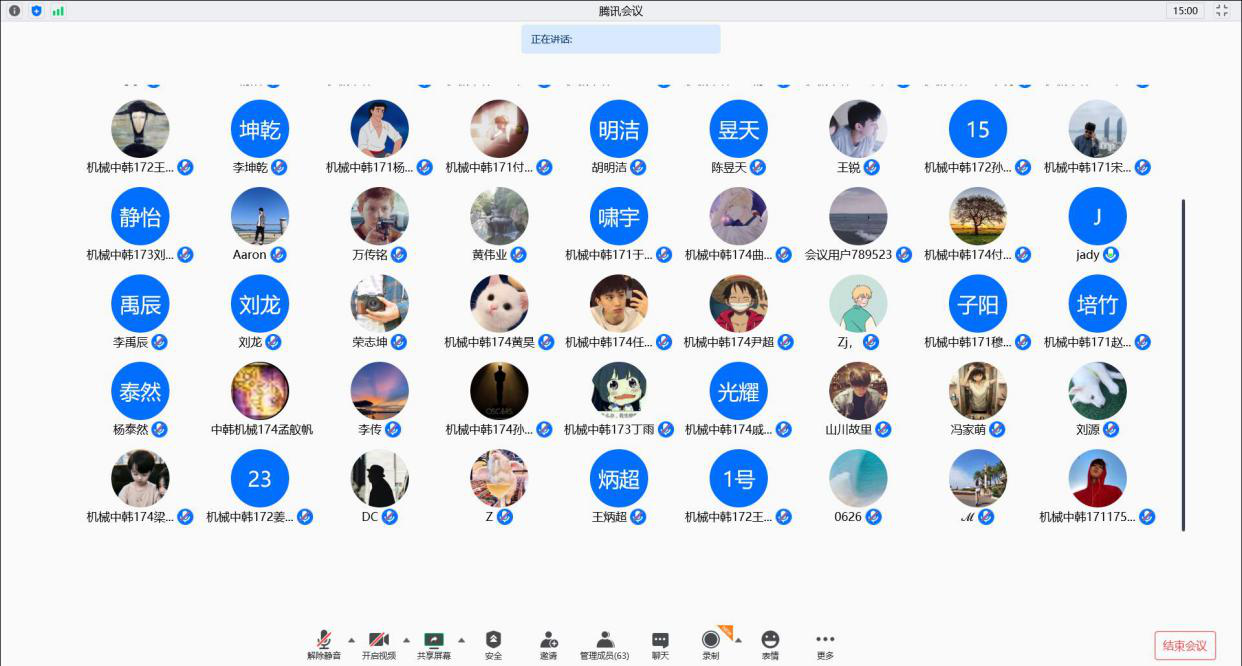Expand video options arrow beside 开启视频
Screen dimensions: 1242x666
tap(406, 640)
